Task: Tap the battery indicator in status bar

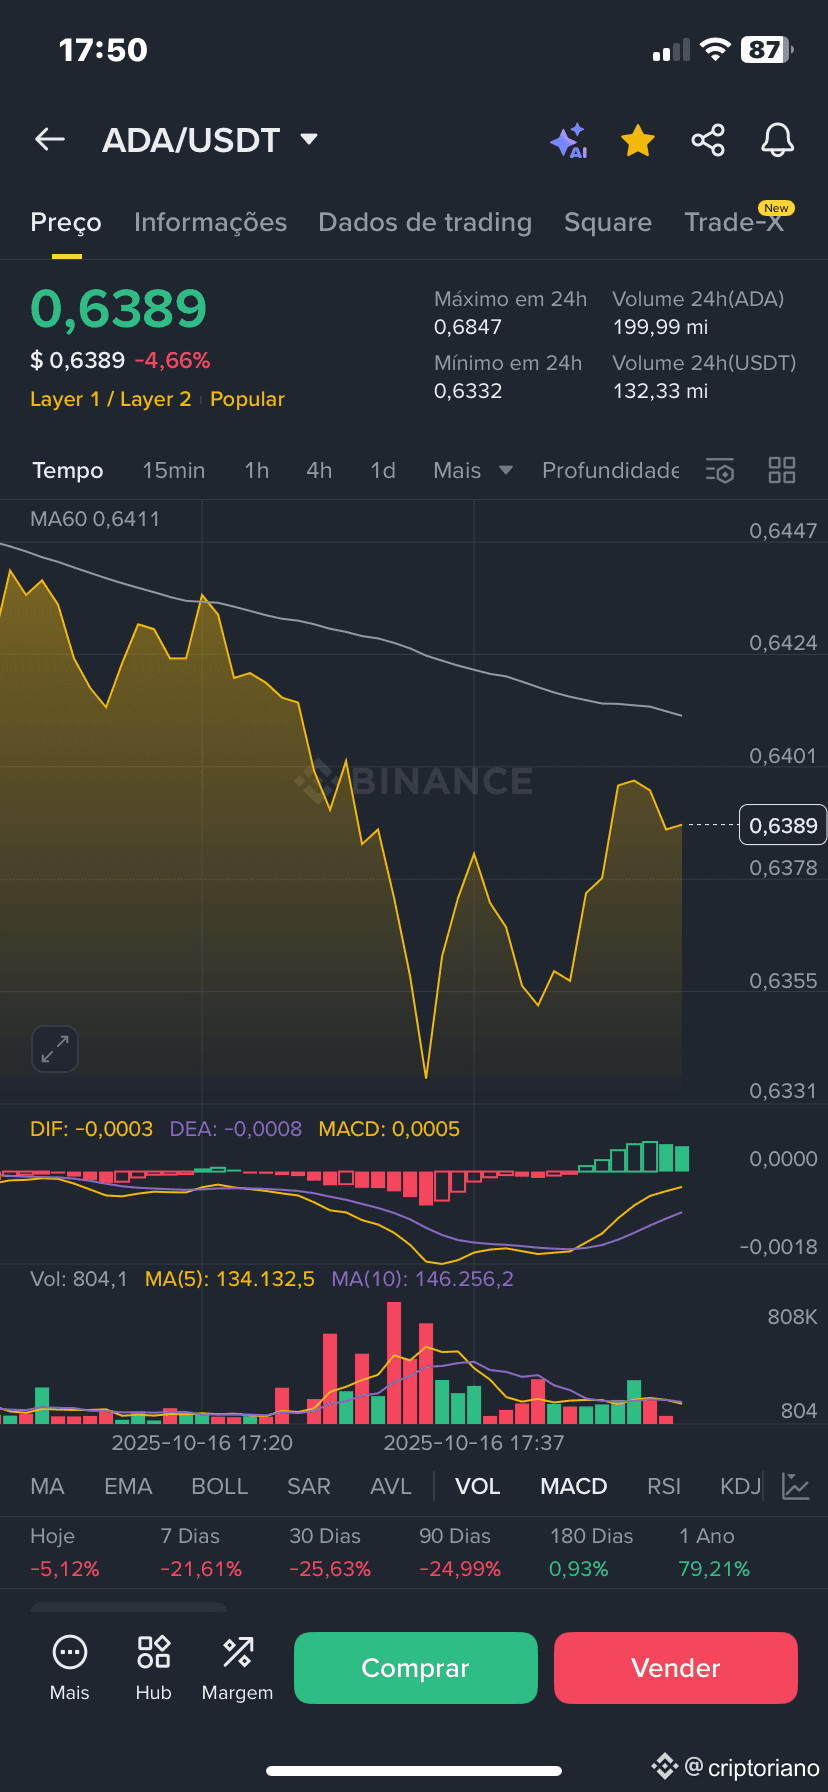Action: (767, 50)
